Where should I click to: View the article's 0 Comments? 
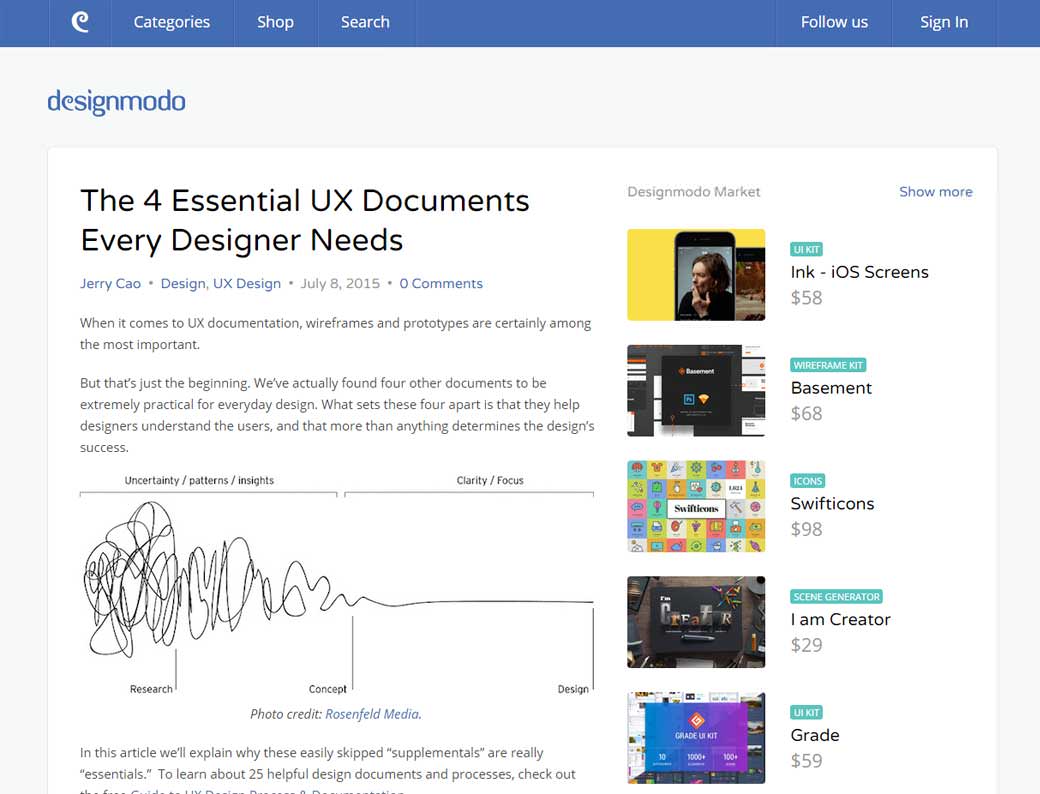click(441, 283)
